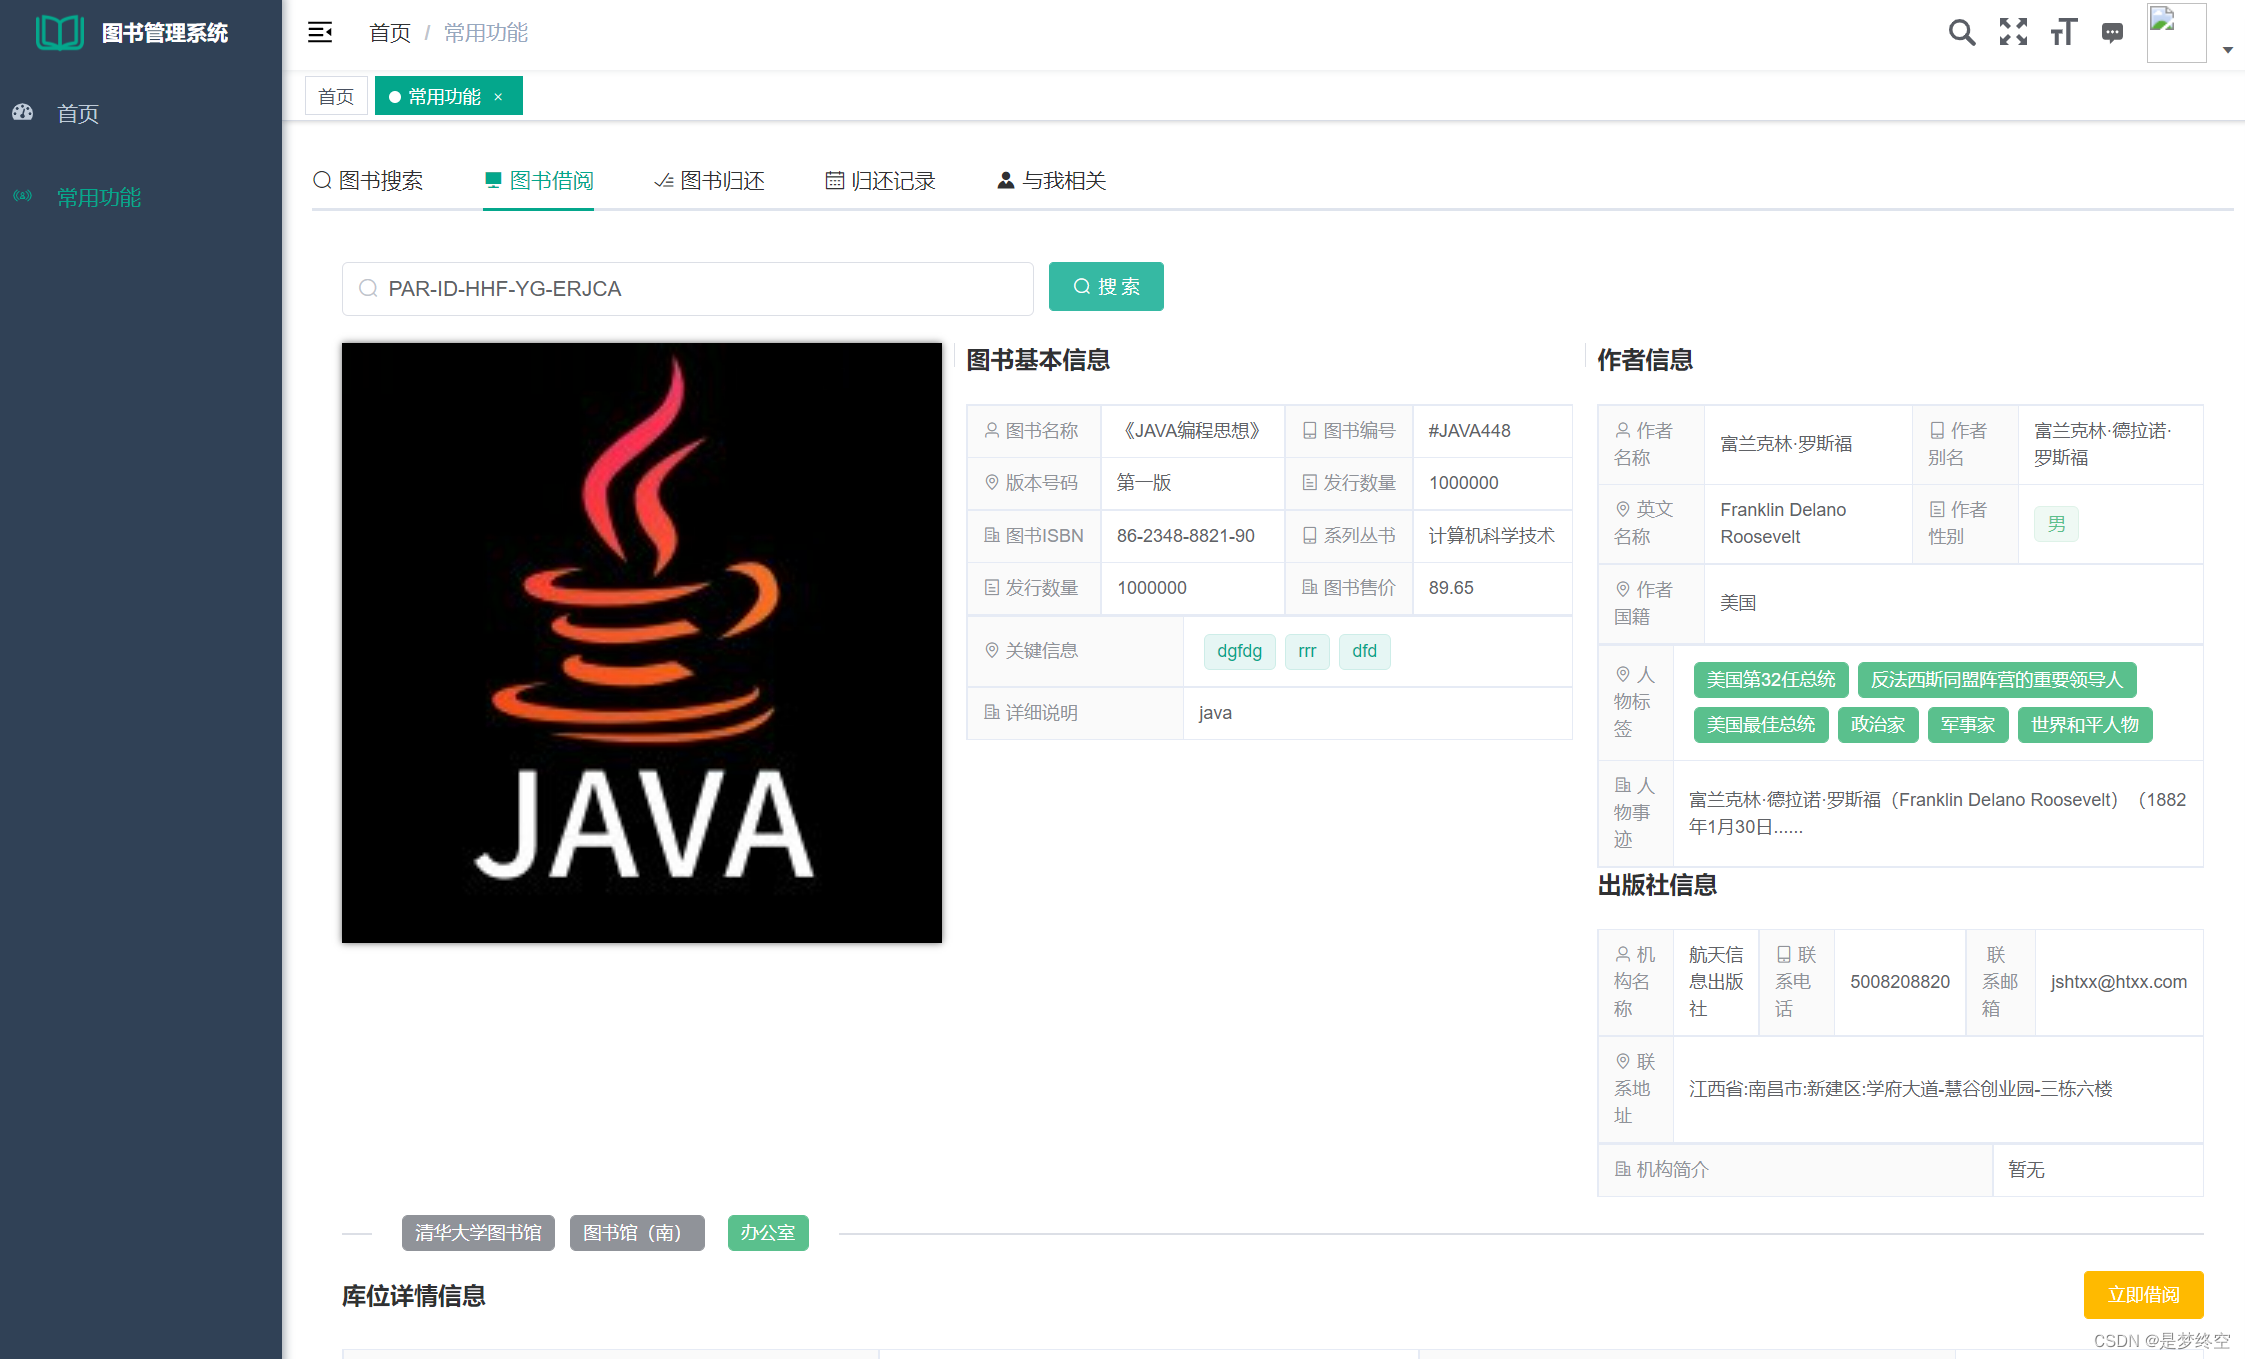This screenshot has height=1359, width=2245.
Task: Open the message chat bubble icon
Action: [2112, 33]
